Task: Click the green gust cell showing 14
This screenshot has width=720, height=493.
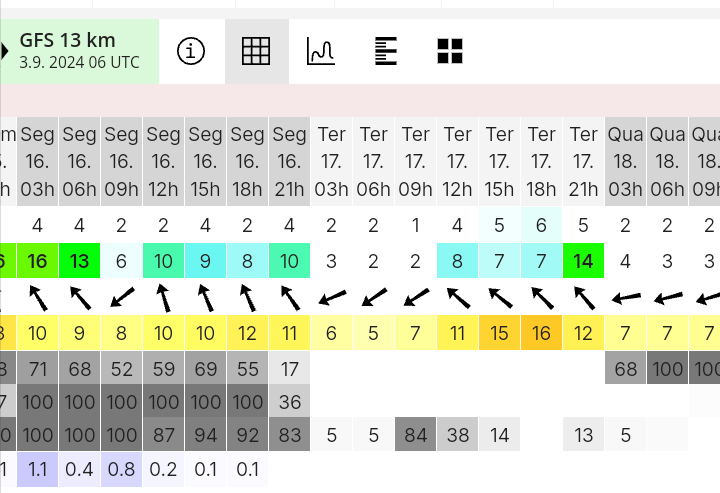Action: click(583, 261)
